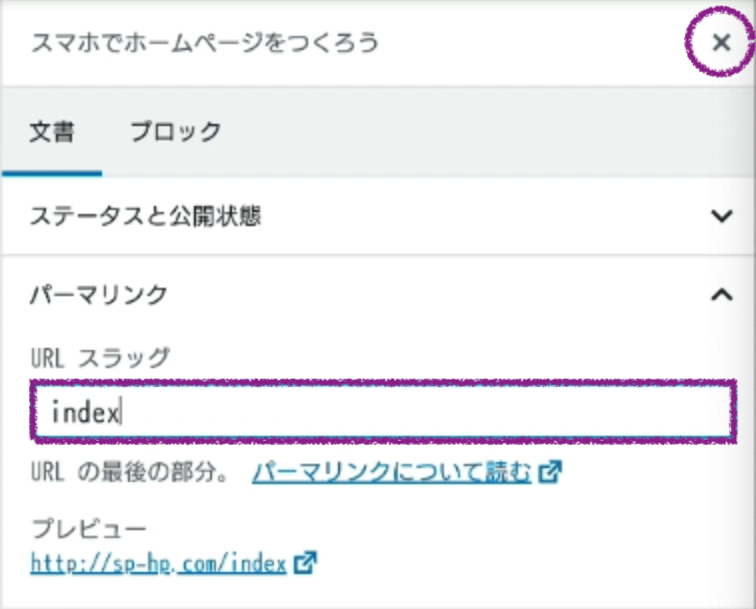Click external-link icon beside パーマリンクについて読む
The image size is (756, 609).
(x=549, y=472)
